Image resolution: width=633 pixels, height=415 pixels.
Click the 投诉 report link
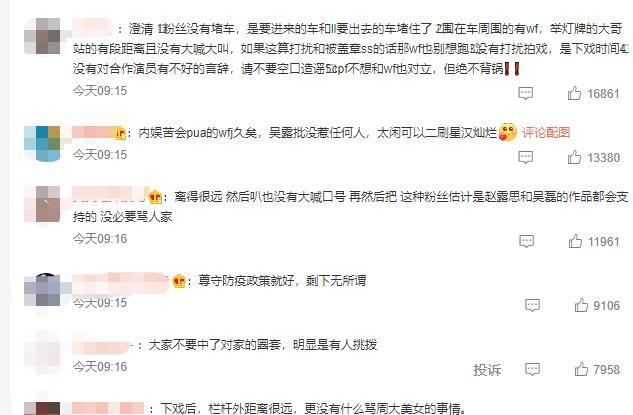[487, 369]
